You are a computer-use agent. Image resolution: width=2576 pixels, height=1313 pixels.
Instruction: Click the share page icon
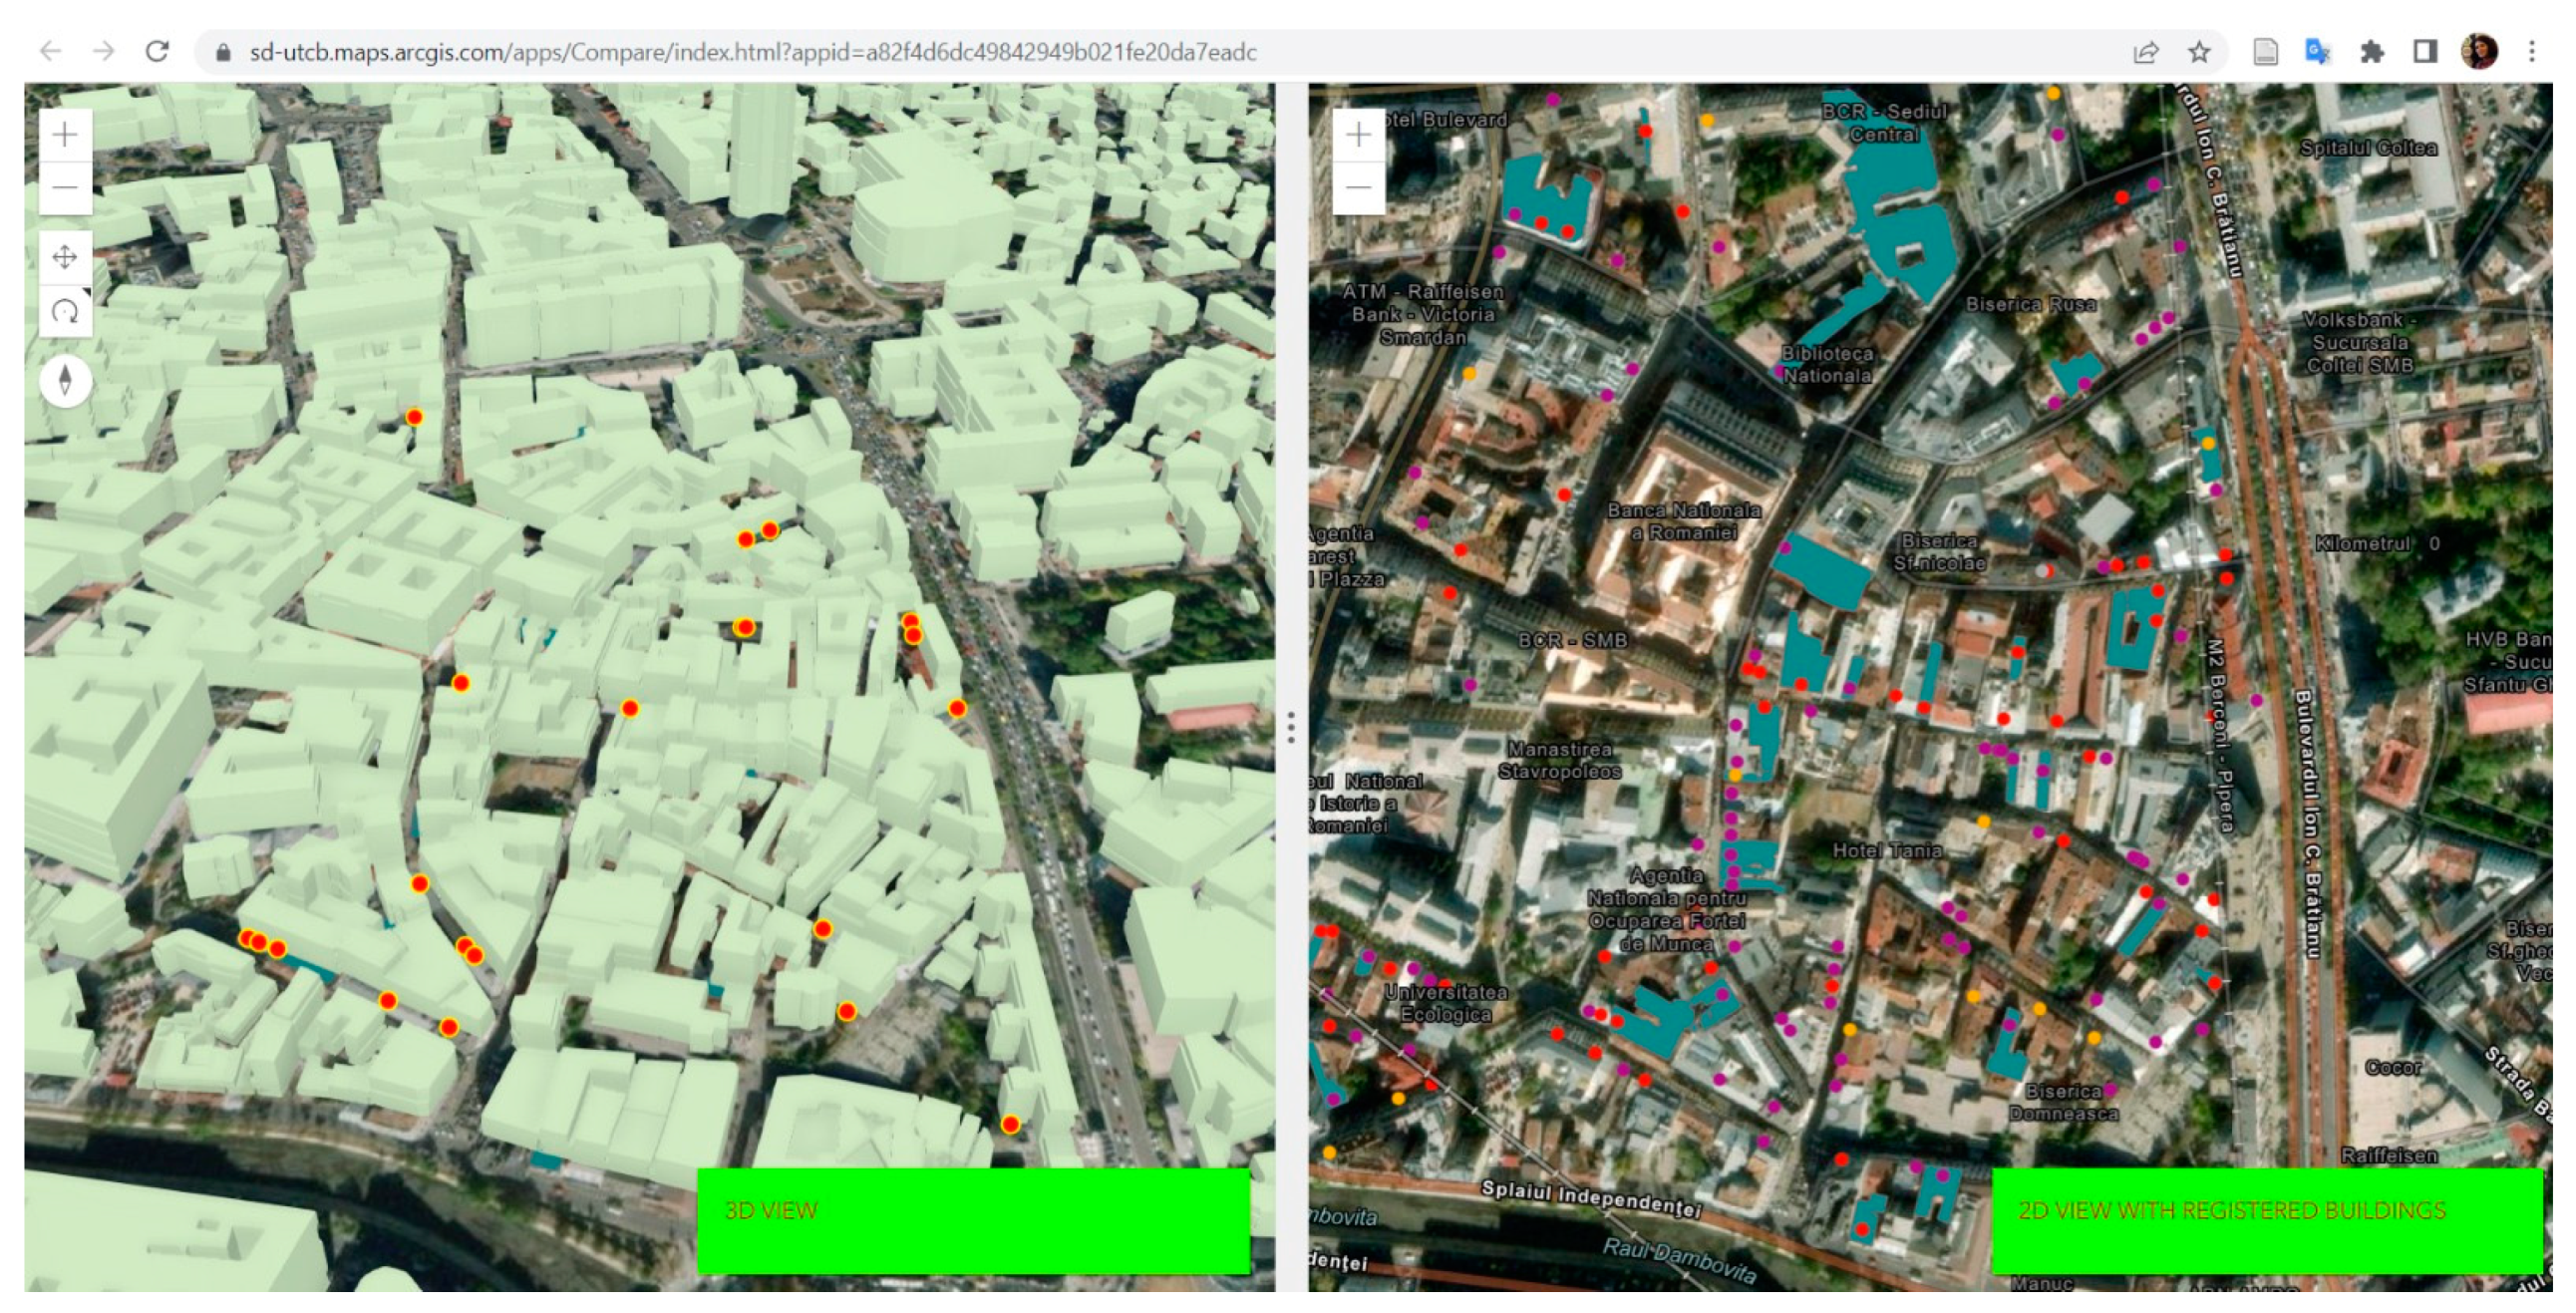pos(2145,52)
